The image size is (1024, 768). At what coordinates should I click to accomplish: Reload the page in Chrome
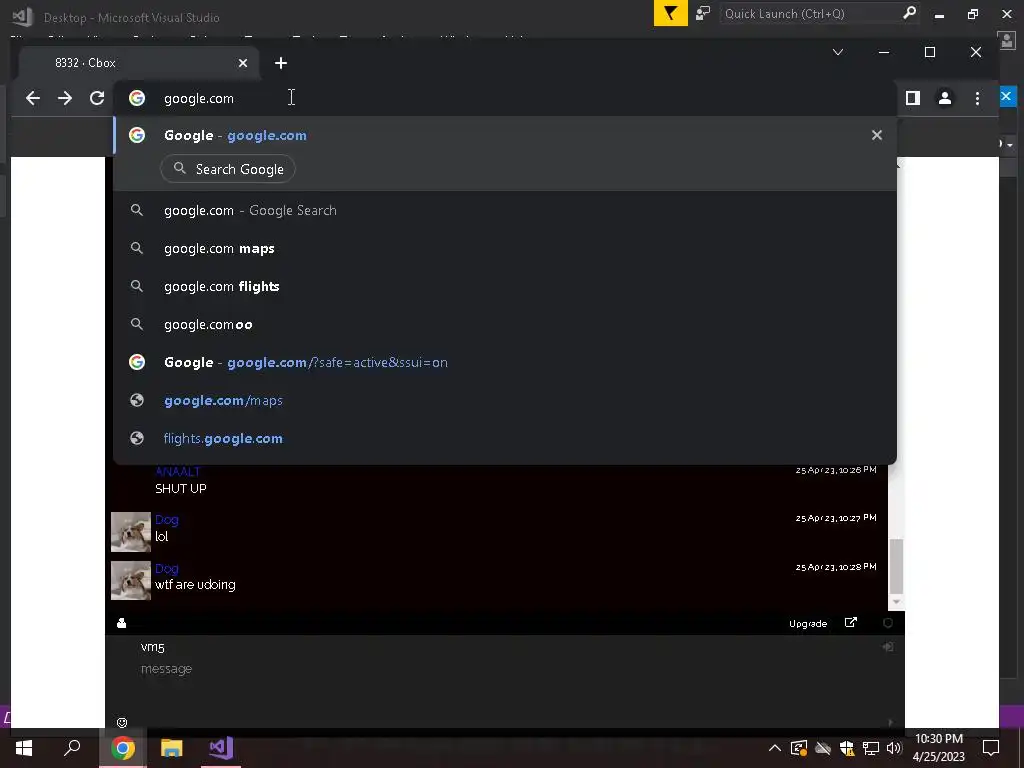click(x=97, y=99)
